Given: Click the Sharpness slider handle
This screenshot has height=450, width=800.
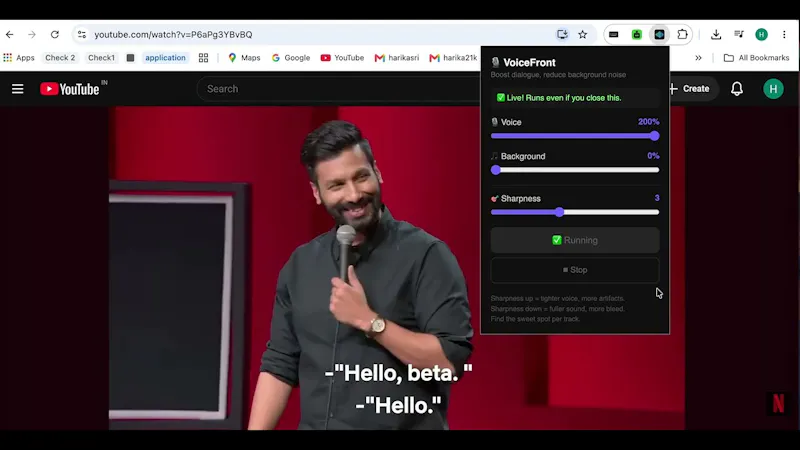Looking at the screenshot, I should (x=560, y=212).
